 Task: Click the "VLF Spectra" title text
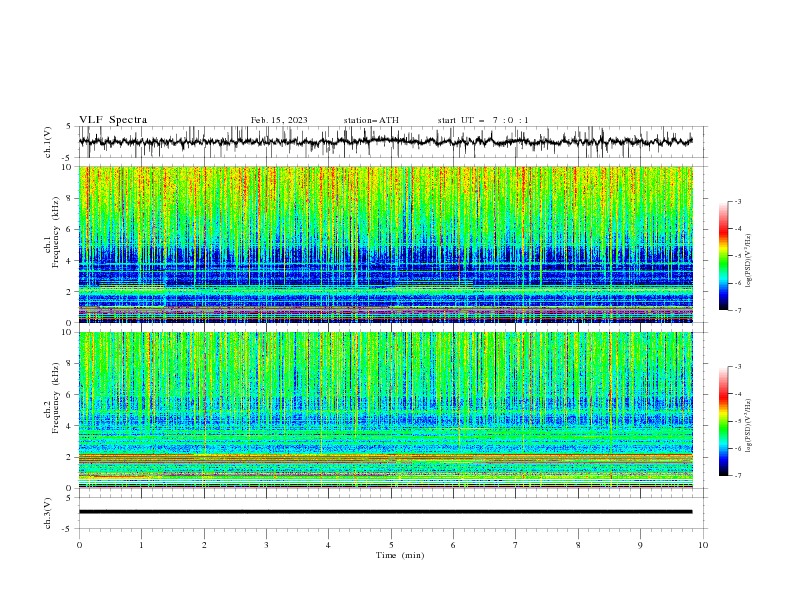113,120
